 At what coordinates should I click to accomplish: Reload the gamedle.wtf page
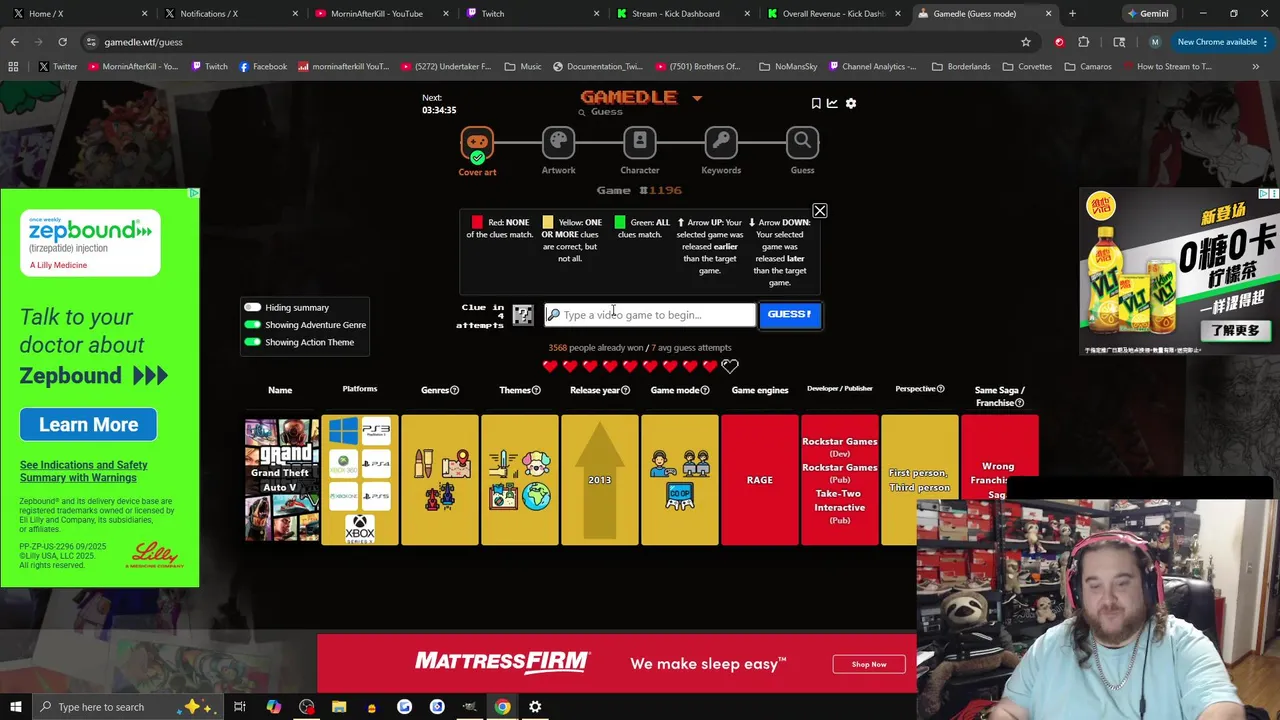(x=62, y=42)
